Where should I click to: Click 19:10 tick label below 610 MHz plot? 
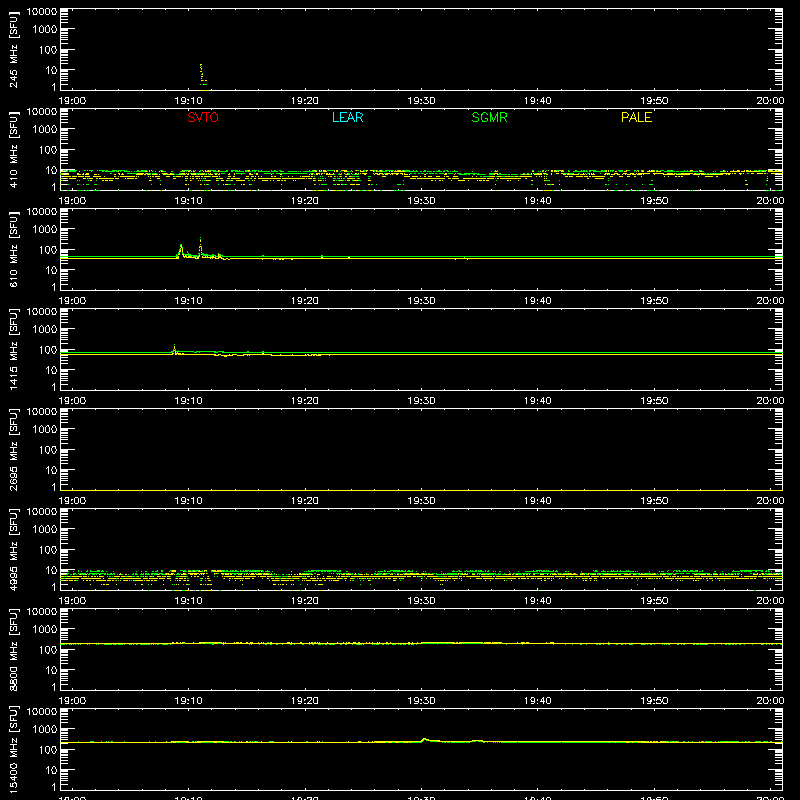(188, 301)
